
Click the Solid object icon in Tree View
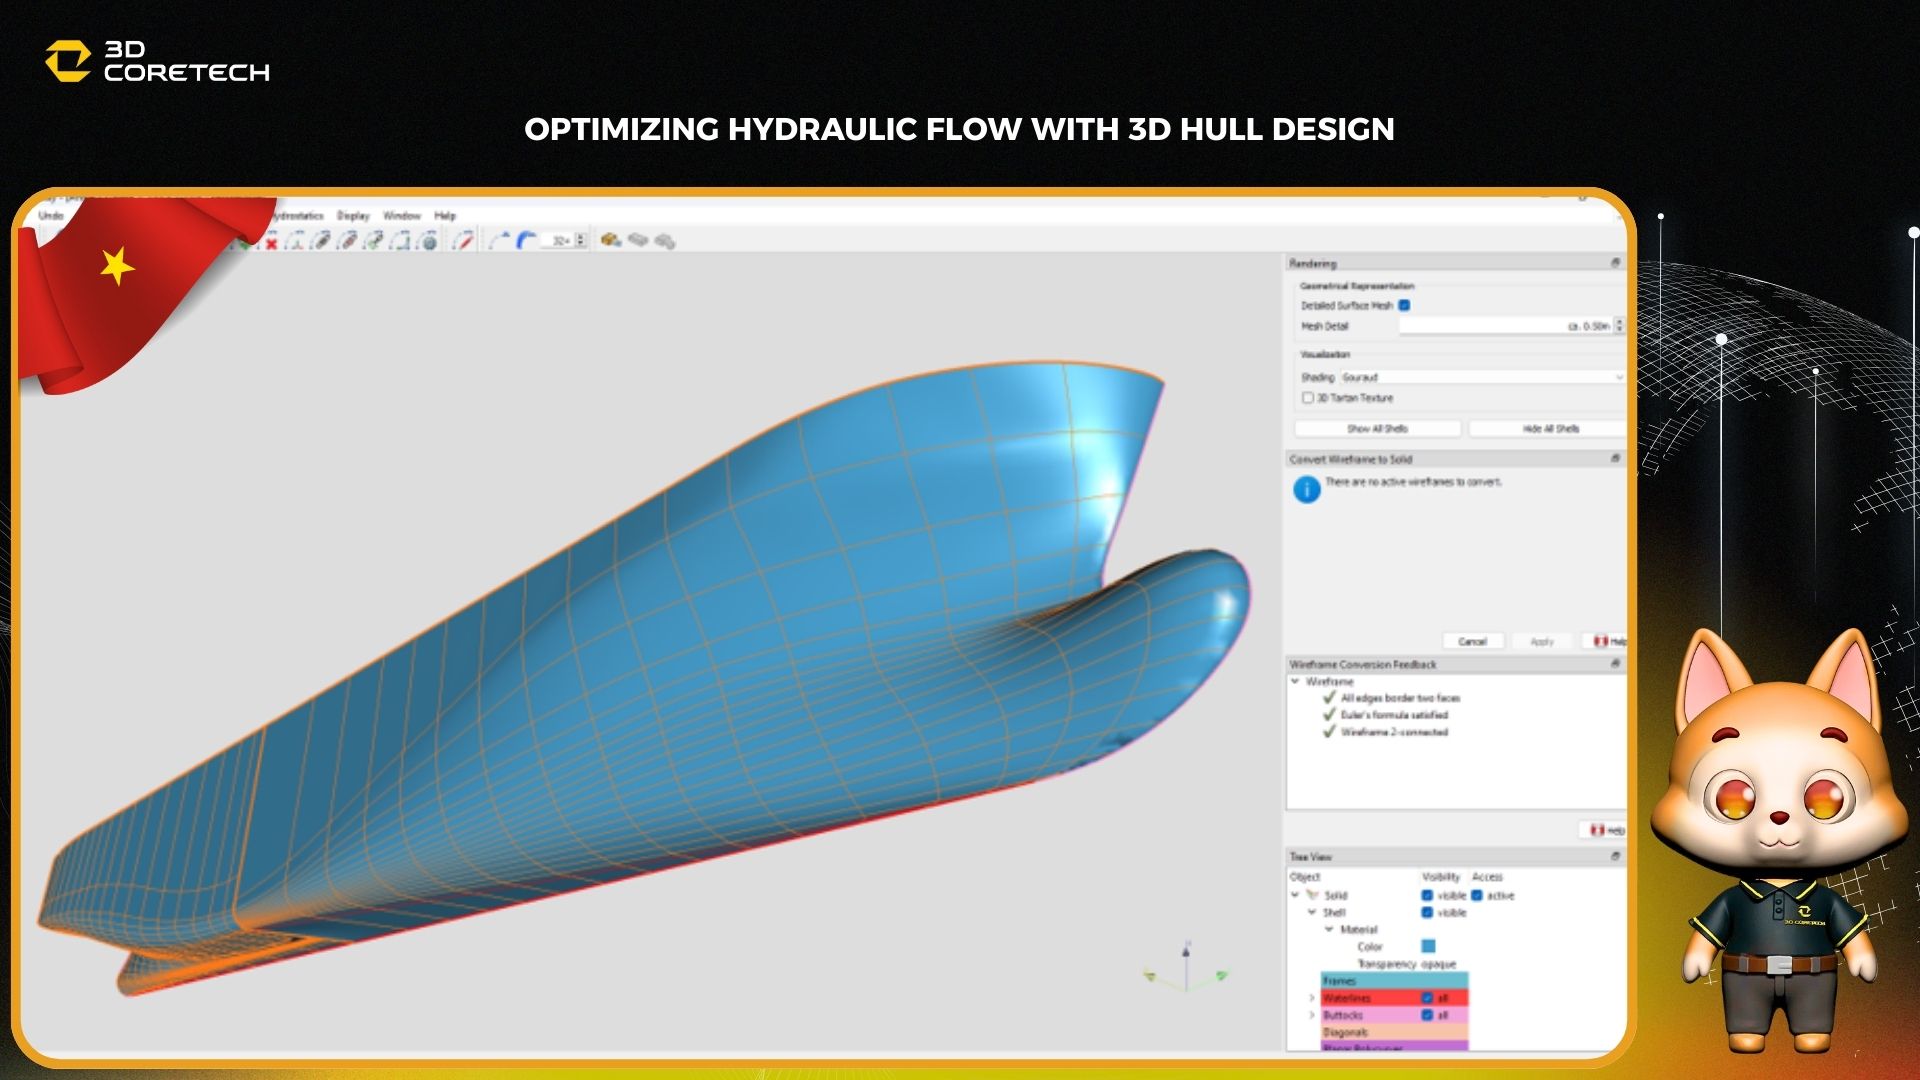[x=1312, y=895]
